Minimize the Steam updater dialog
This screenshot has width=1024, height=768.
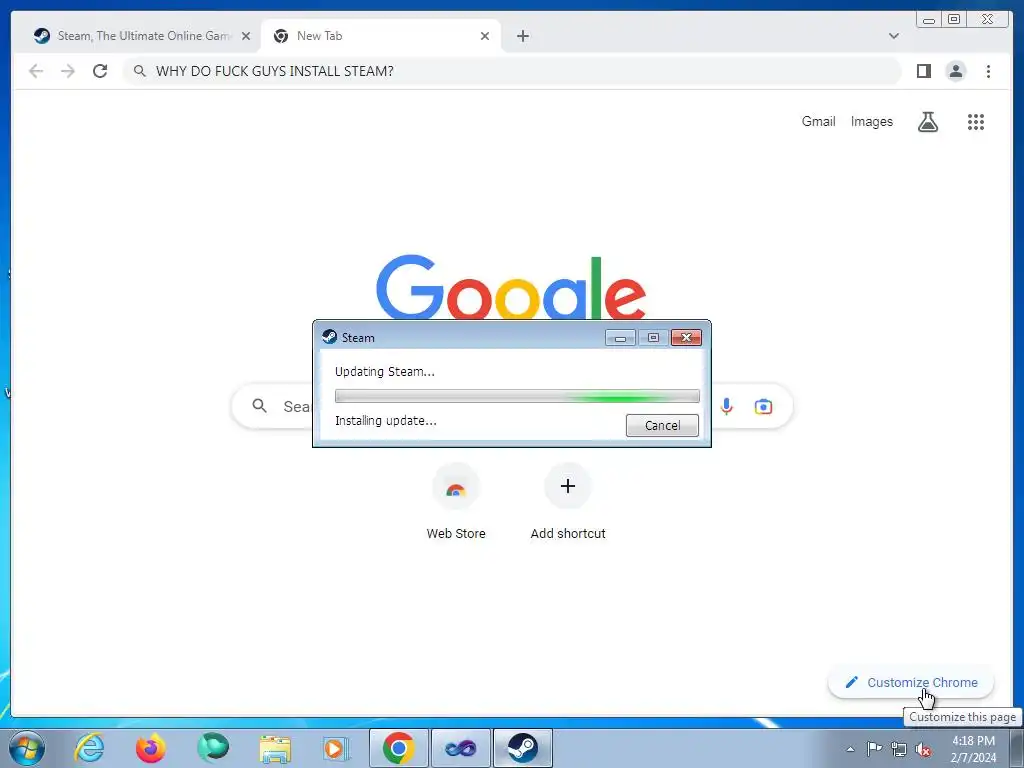click(620, 338)
